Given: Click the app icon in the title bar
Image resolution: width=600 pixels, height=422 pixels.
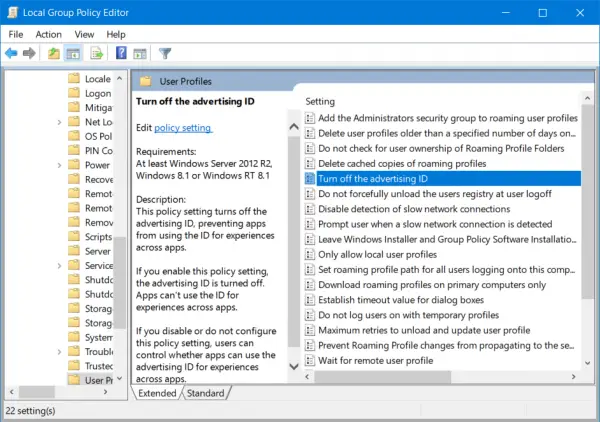Looking at the screenshot, I should (12, 12).
